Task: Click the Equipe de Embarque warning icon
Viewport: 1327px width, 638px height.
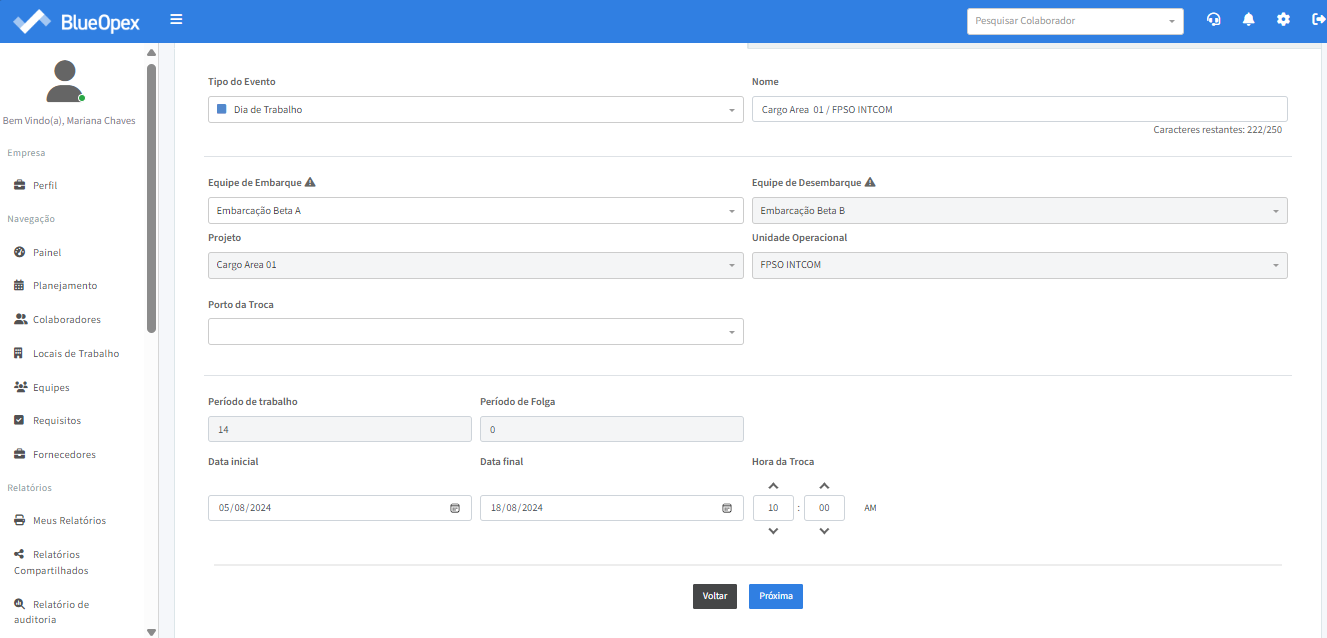Action: (x=310, y=182)
